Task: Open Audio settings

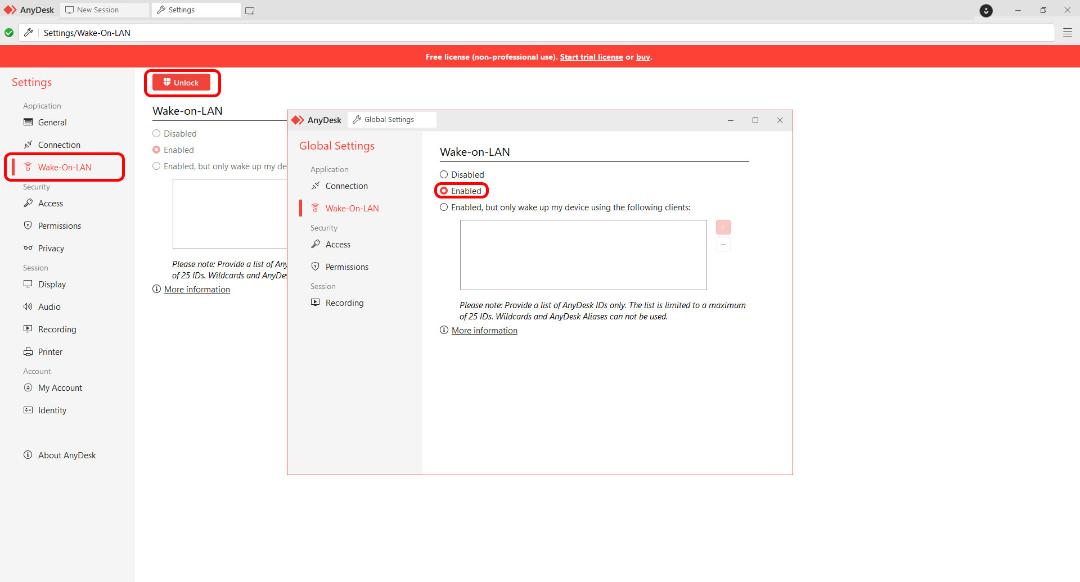Action: point(49,307)
